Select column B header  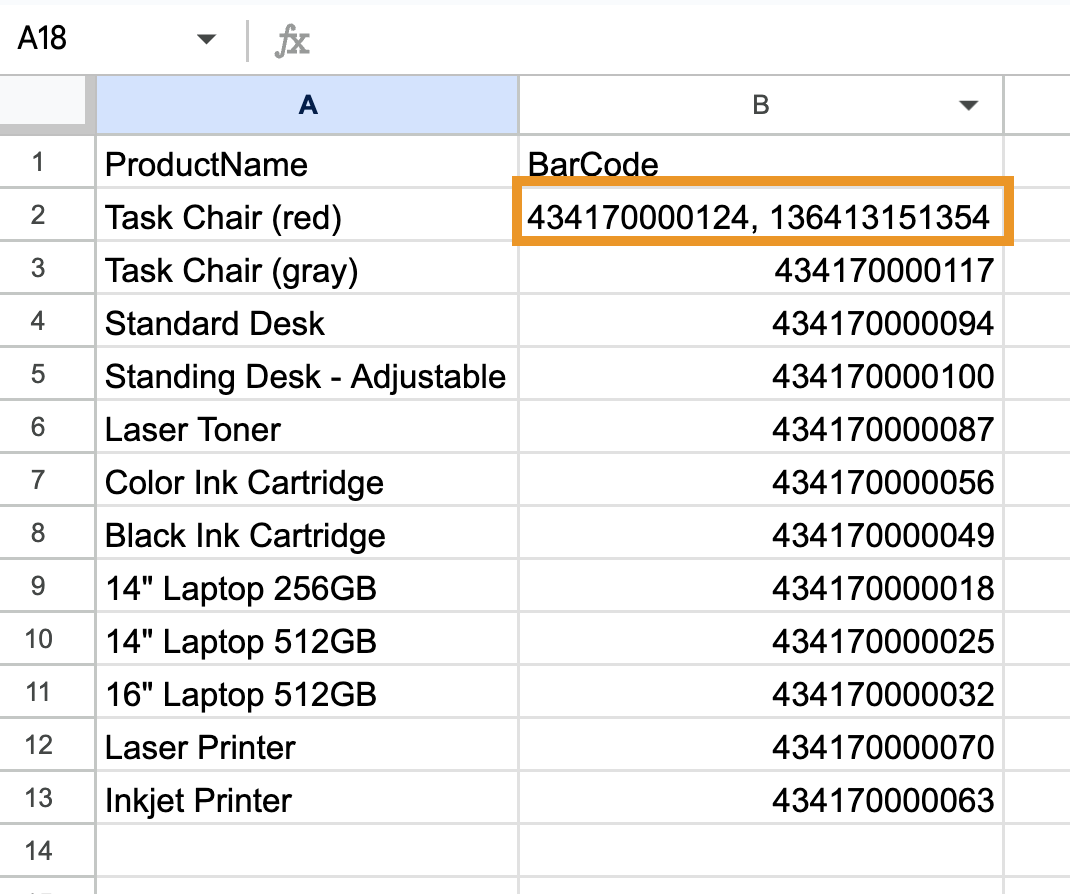pyautogui.click(x=760, y=105)
